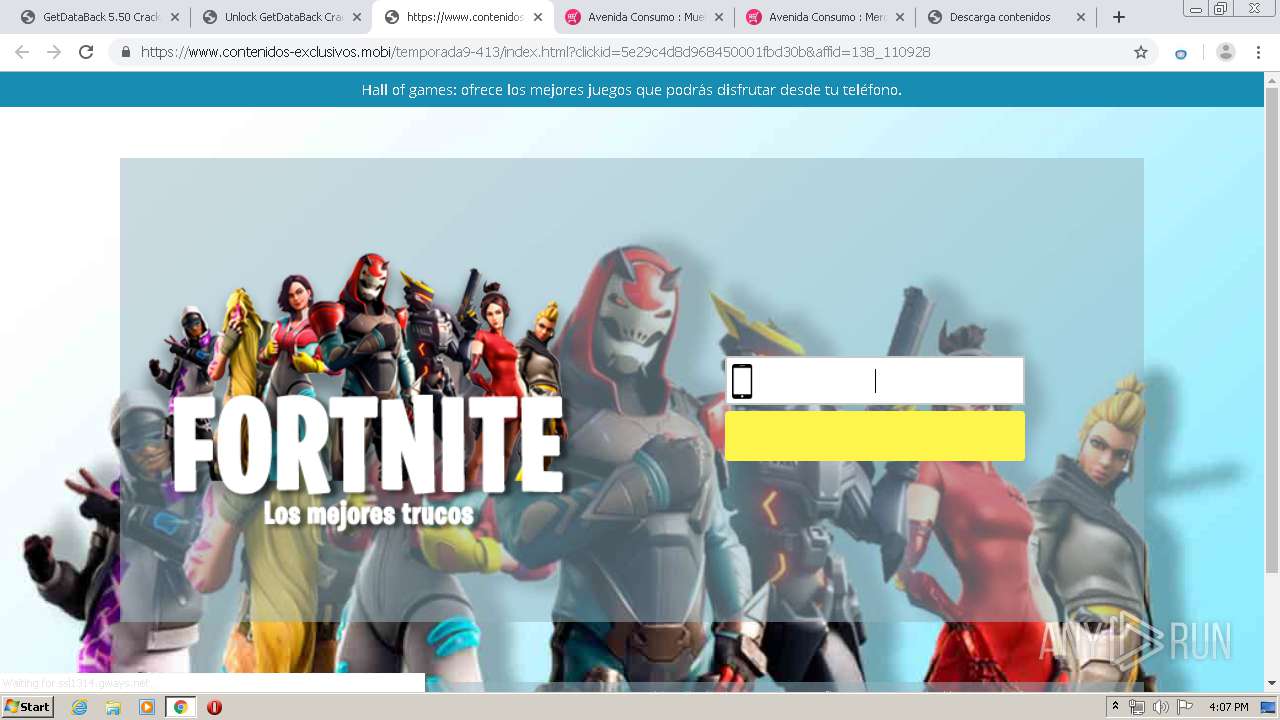Image resolution: width=1280 pixels, height=720 pixels.
Task: Select Chrome in the taskbar
Action: click(181, 707)
